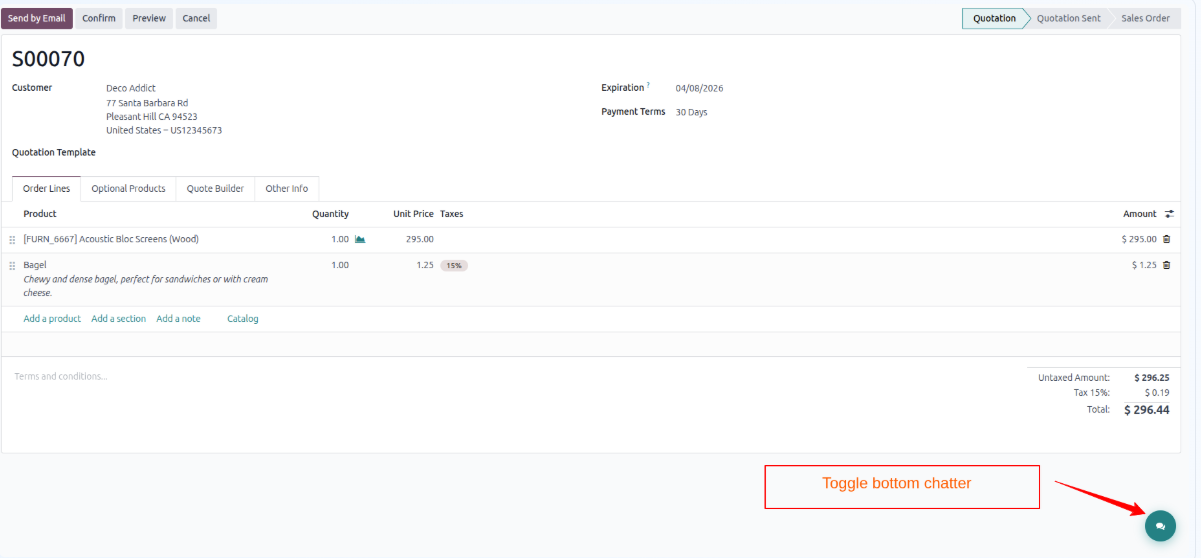Image resolution: width=1201 pixels, height=558 pixels.
Task: Select the Quotation status stage
Action: click(994, 18)
